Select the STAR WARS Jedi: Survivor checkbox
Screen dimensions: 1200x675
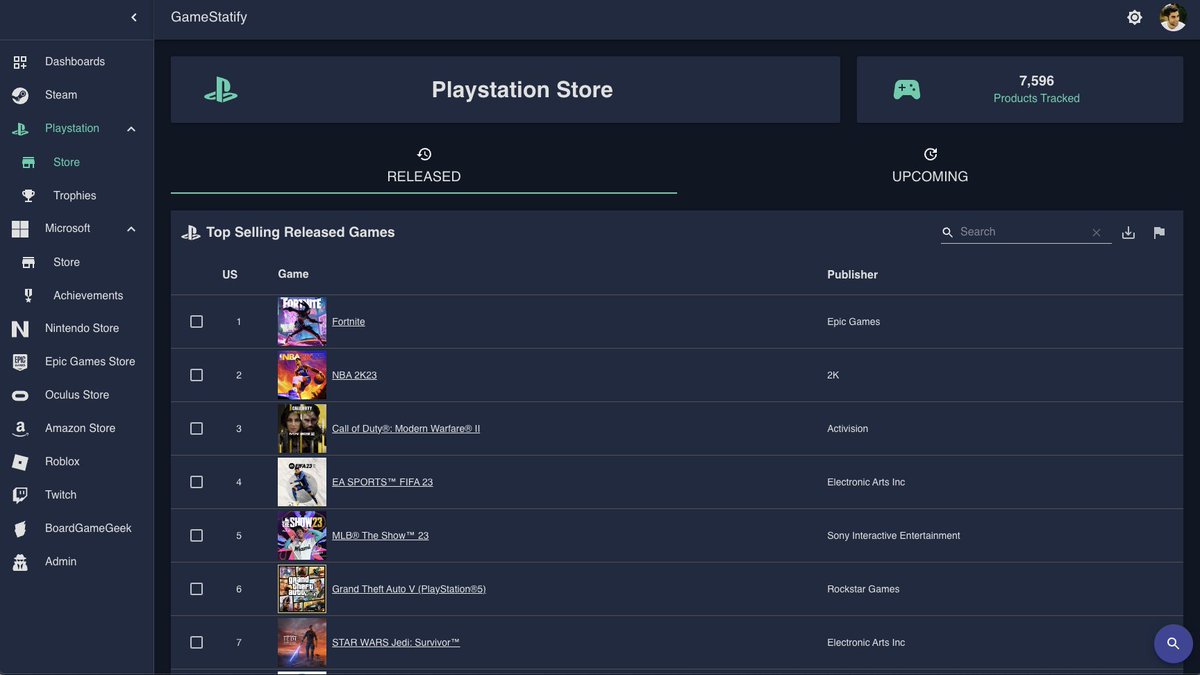(x=196, y=643)
